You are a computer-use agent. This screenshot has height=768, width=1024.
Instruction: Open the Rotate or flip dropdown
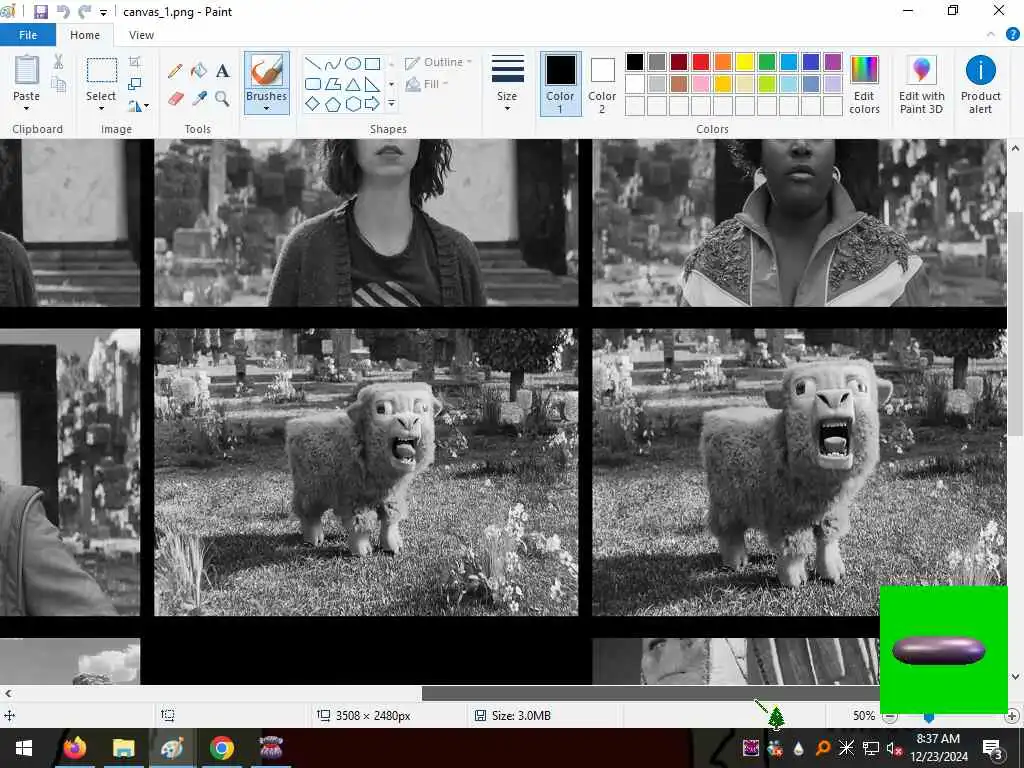tap(138, 105)
